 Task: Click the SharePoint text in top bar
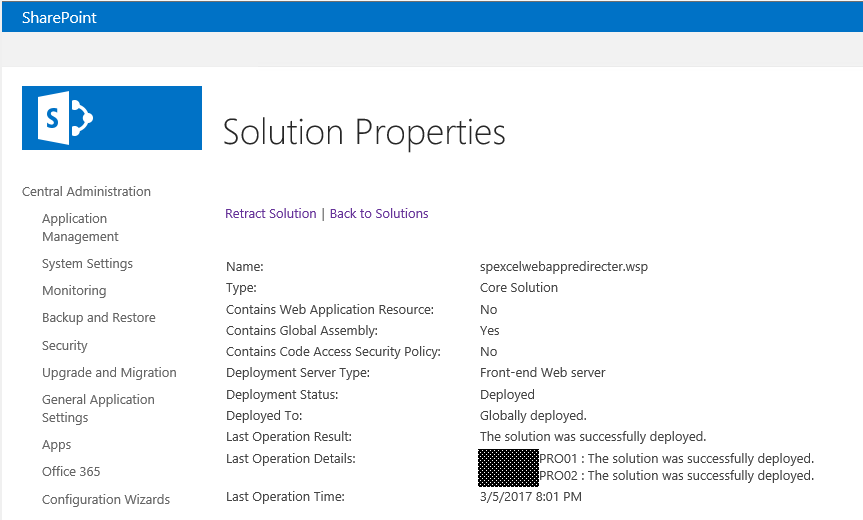point(59,17)
